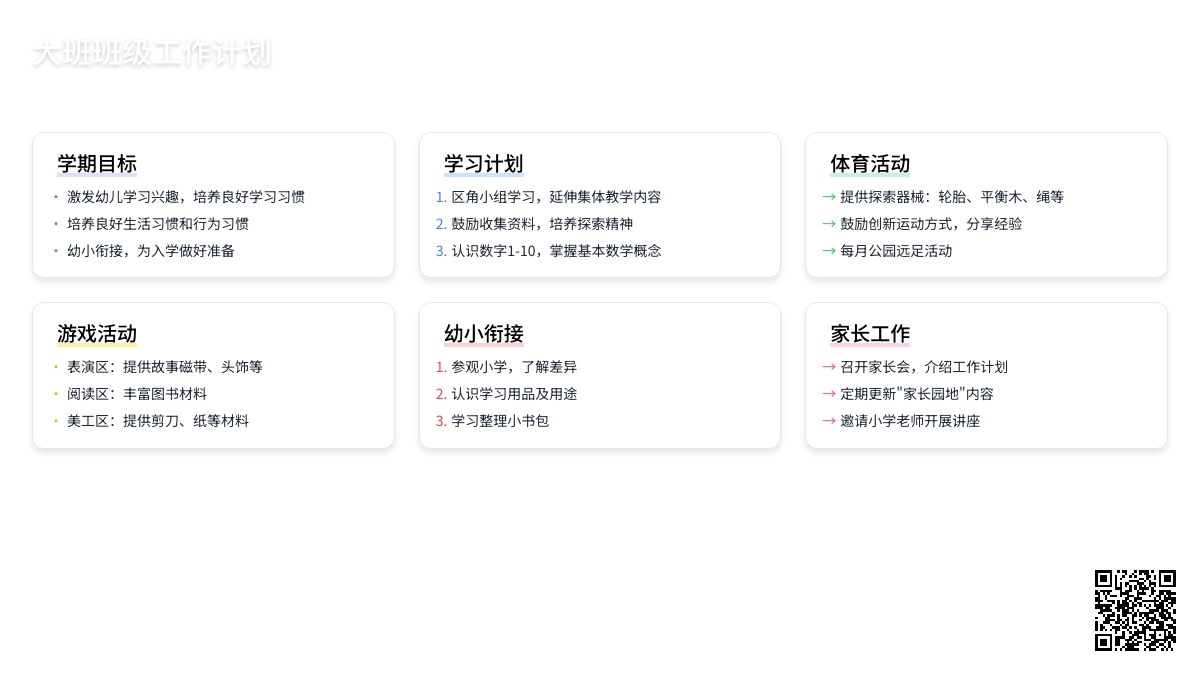
Task: Click the pink arrow before 召开家长会
Action: [x=829, y=367]
